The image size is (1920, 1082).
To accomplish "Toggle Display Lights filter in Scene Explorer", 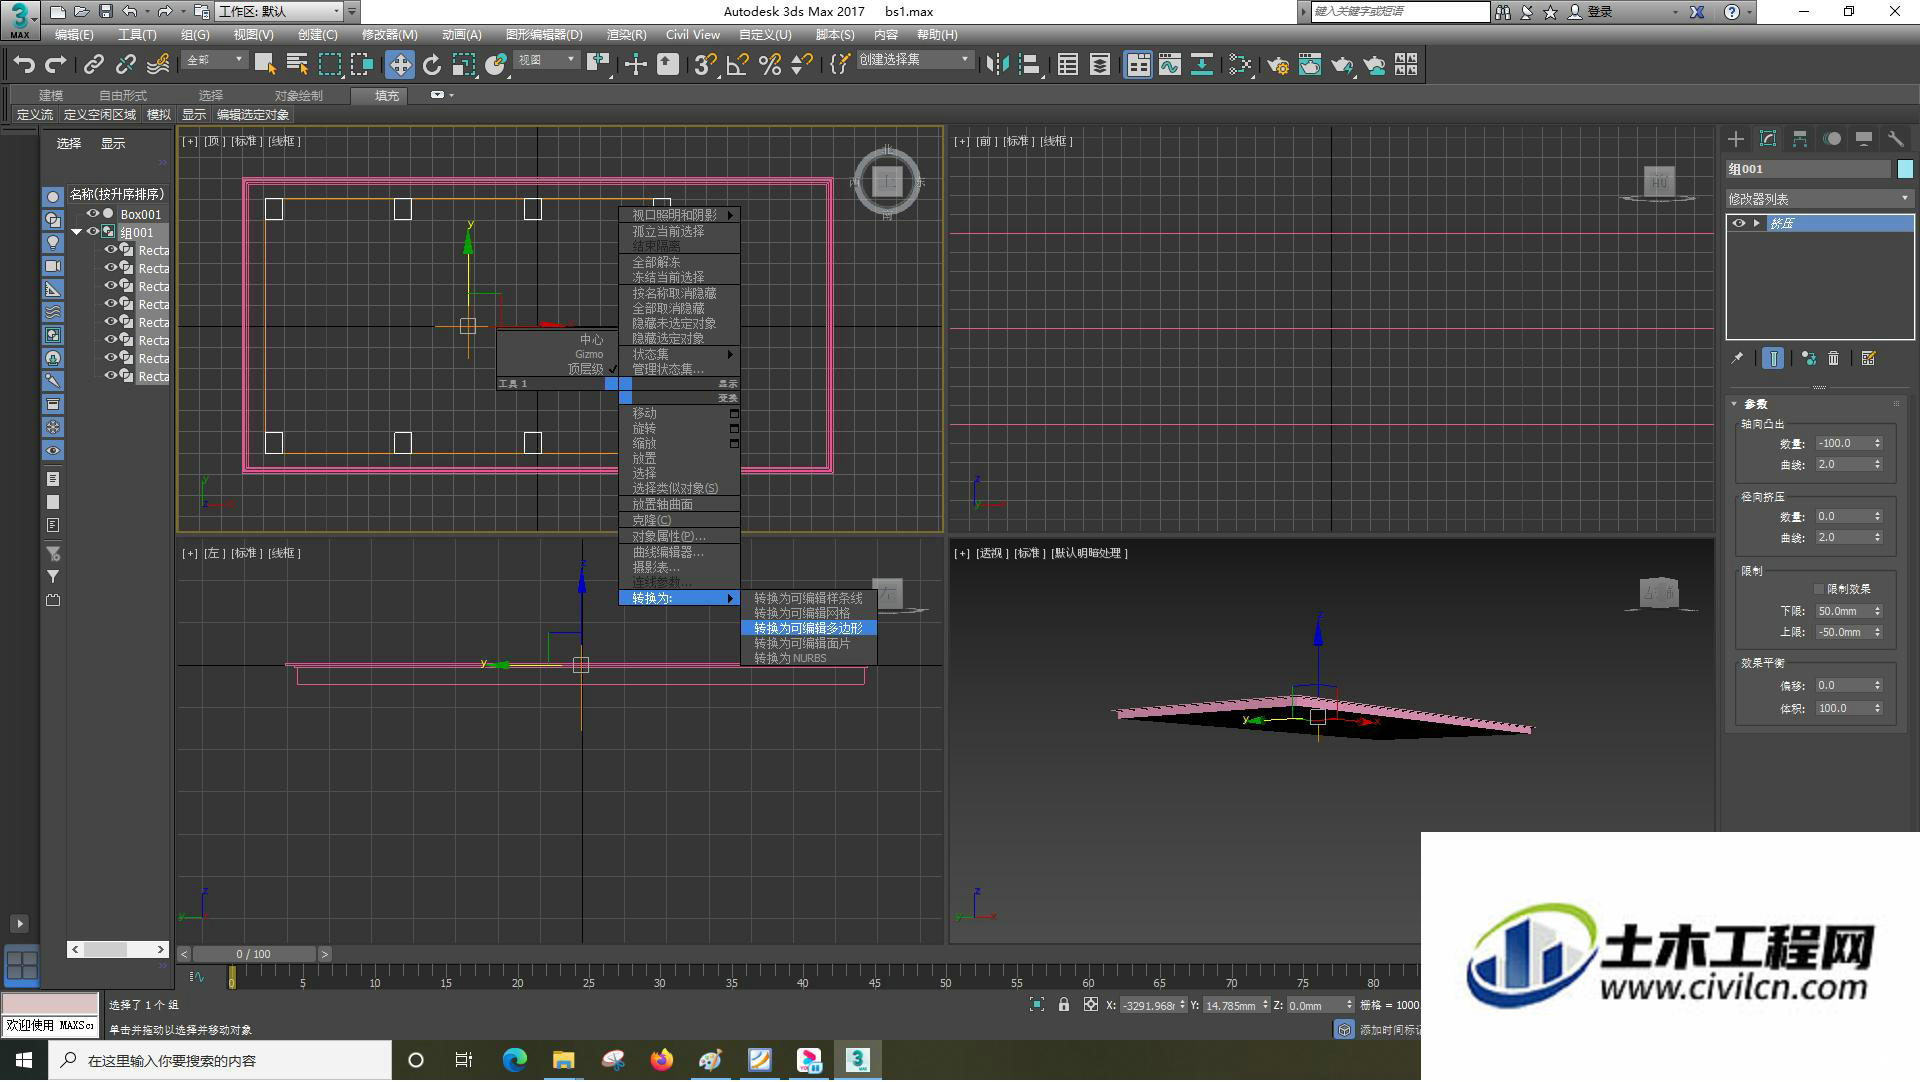I will [x=53, y=243].
